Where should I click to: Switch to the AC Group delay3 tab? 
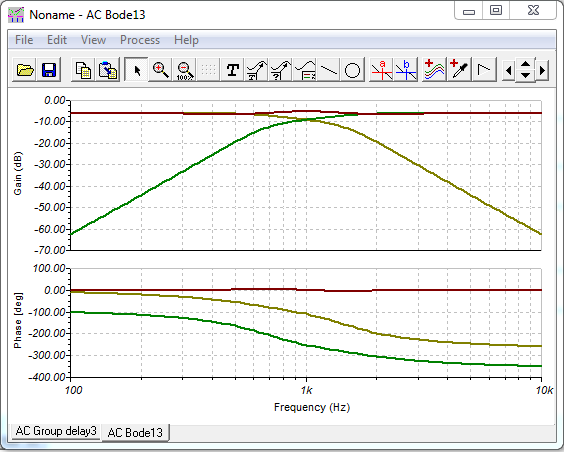click(x=56, y=431)
